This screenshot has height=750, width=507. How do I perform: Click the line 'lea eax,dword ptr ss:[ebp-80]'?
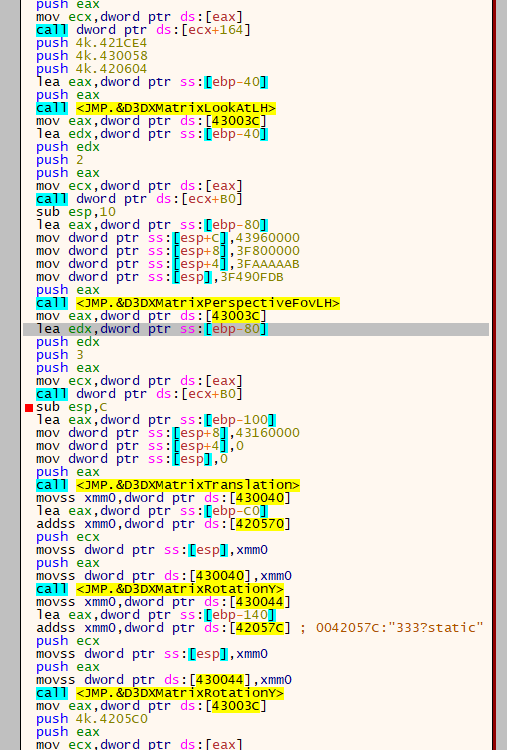click(x=152, y=225)
